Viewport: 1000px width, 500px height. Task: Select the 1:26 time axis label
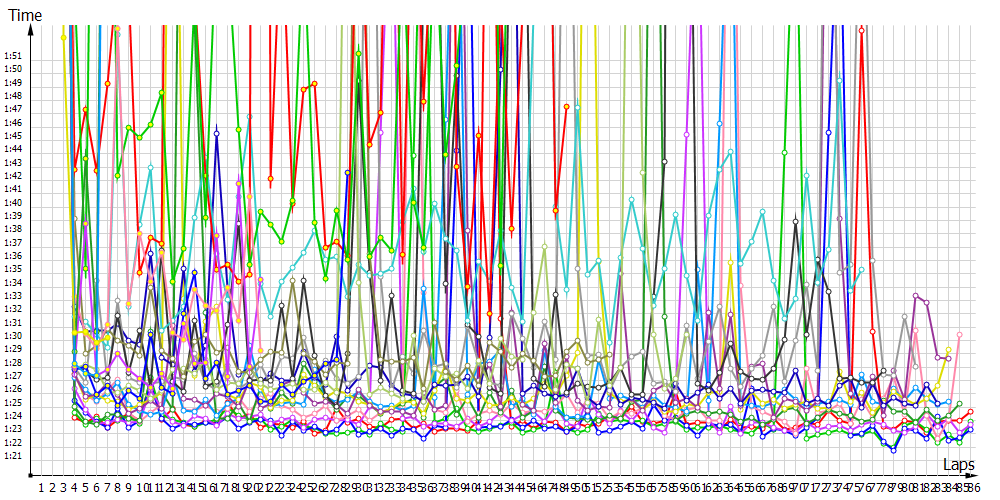point(12,389)
